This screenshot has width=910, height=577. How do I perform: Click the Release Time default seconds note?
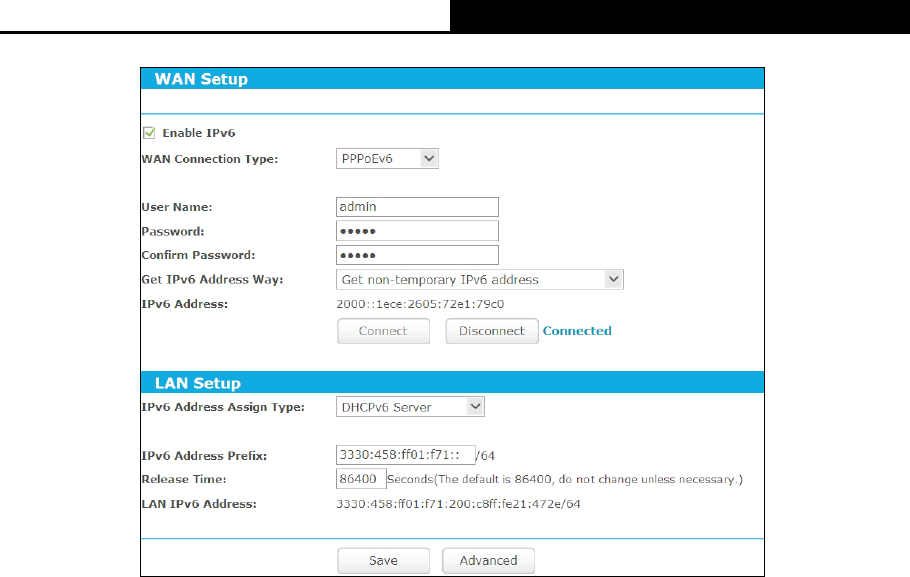[x=565, y=479]
